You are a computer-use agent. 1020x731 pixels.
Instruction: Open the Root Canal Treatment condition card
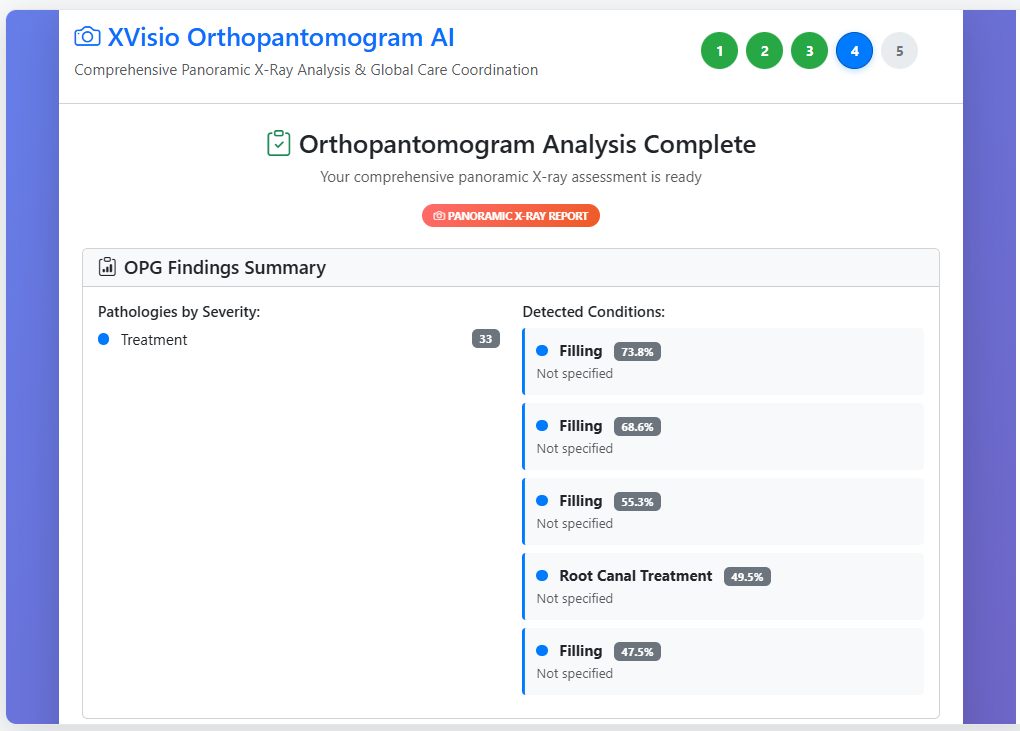click(722, 586)
